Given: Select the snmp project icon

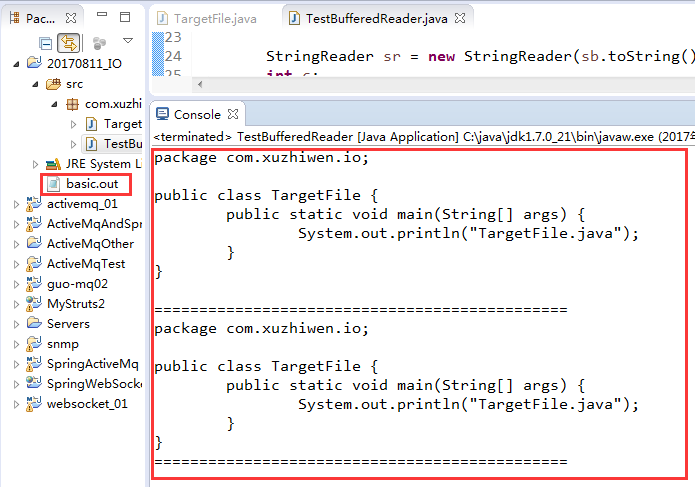Looking at the screenshot, I should tap(34, 344).
